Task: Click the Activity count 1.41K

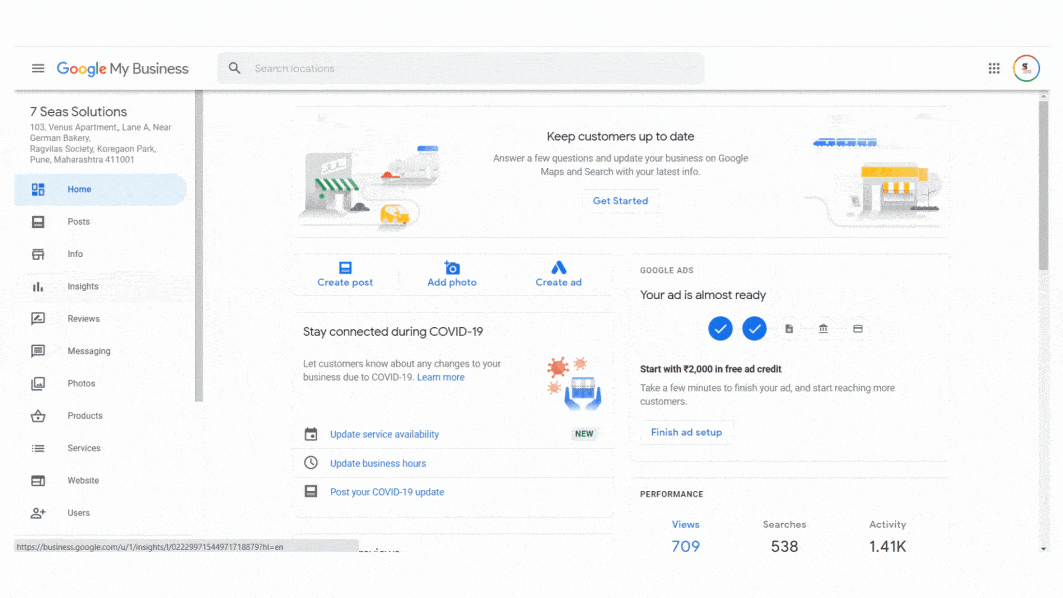Action: 887,546
